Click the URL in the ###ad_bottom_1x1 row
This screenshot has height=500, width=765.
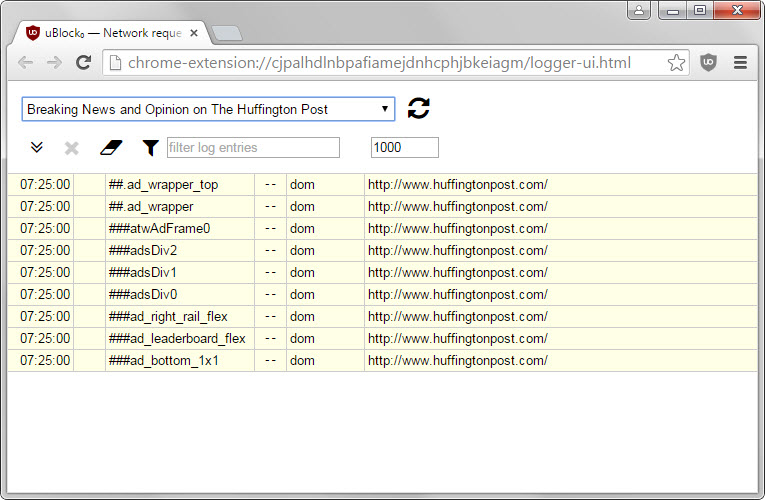tap(458, 360)
